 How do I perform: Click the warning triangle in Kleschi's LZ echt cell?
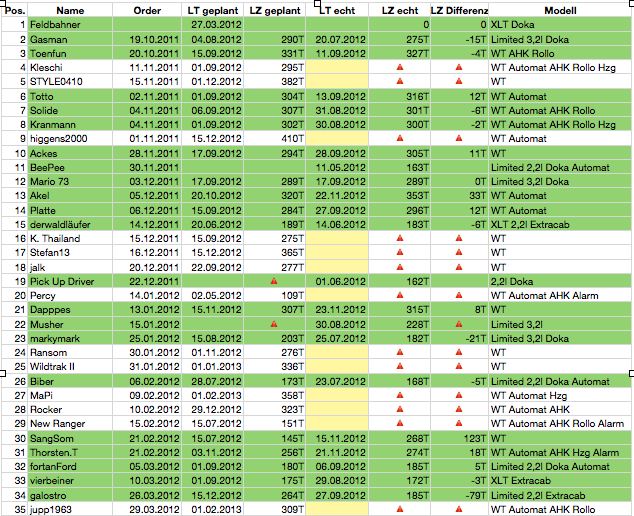coord(400,67)
